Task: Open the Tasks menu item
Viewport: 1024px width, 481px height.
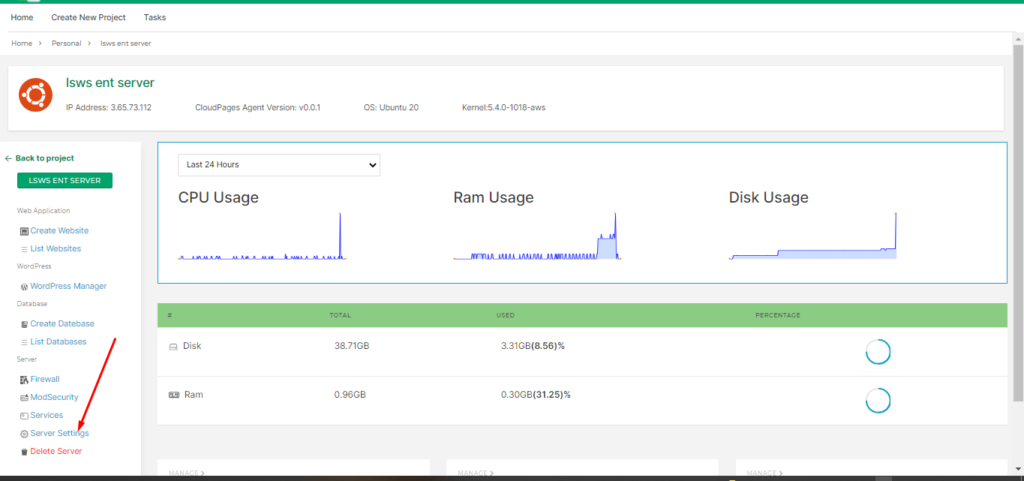Action: pos(155,18)
